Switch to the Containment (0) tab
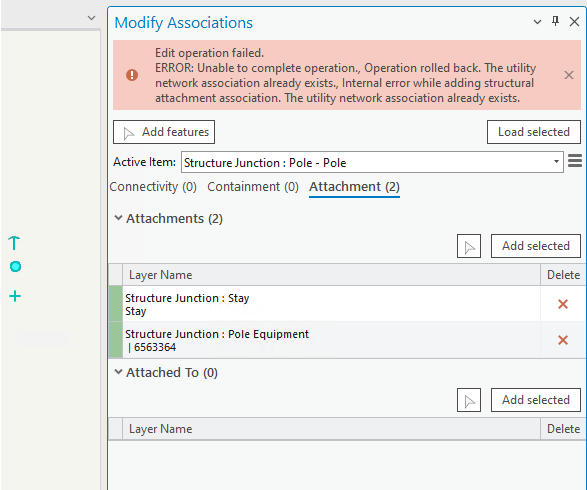This screenshot has width=587, height=490. coord(253,186)
